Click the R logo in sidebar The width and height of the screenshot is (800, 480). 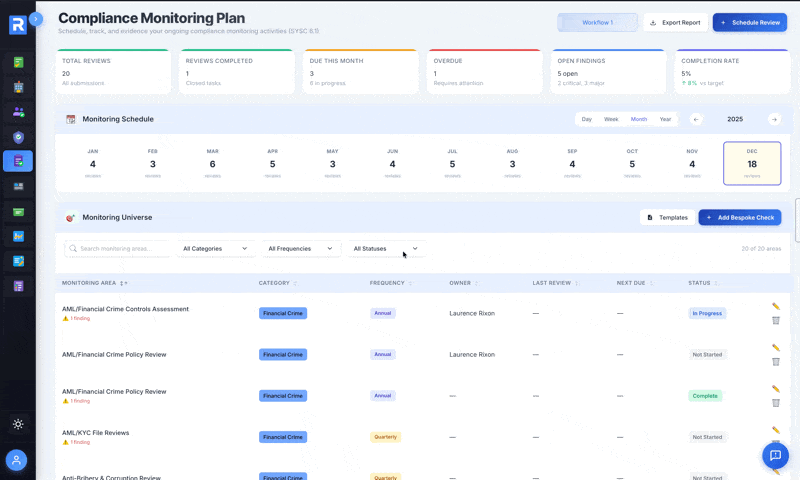click(x=18, y=24)
